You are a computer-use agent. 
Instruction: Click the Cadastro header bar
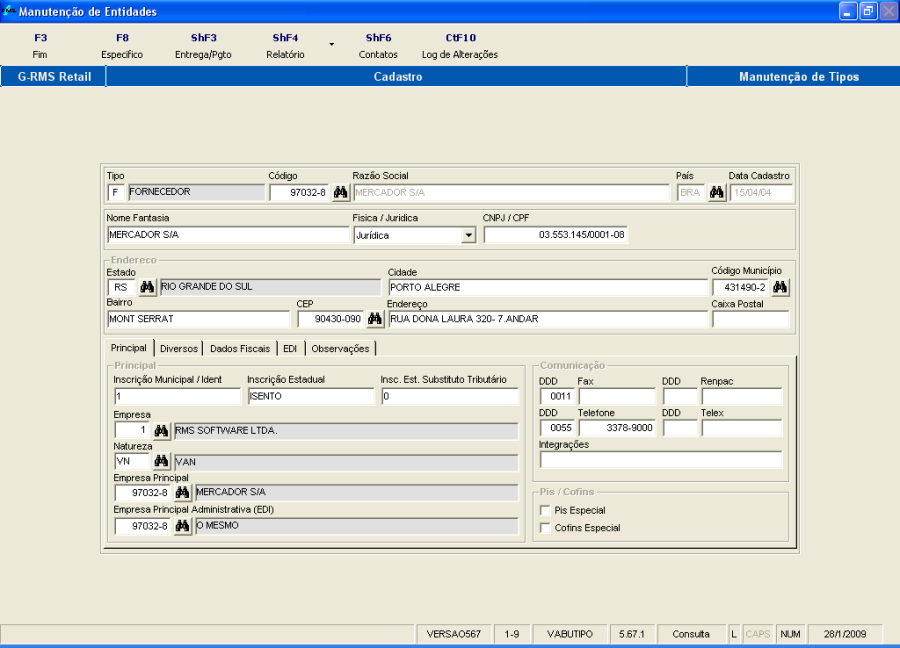397,76
